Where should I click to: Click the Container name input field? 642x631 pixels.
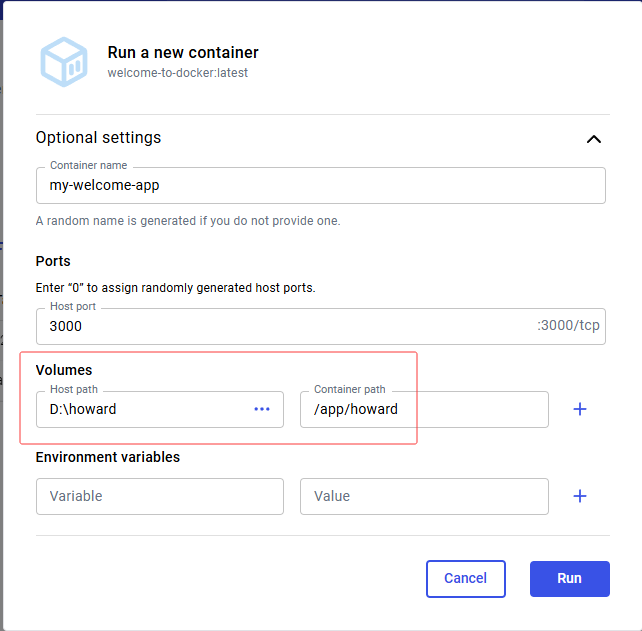pyautogui.click(x=321, y=185)
